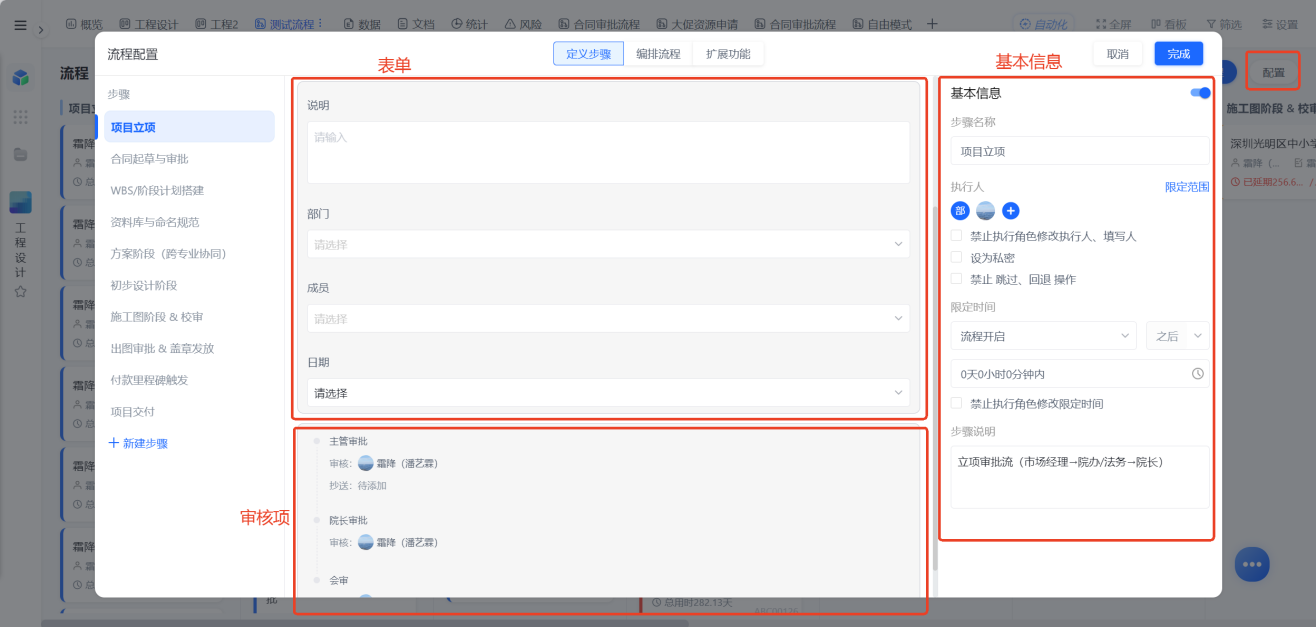Image resolution: width=1316 pixels, height=627 pixels.
Task: Select the 项目立项 step
Action: click(190, 127)
